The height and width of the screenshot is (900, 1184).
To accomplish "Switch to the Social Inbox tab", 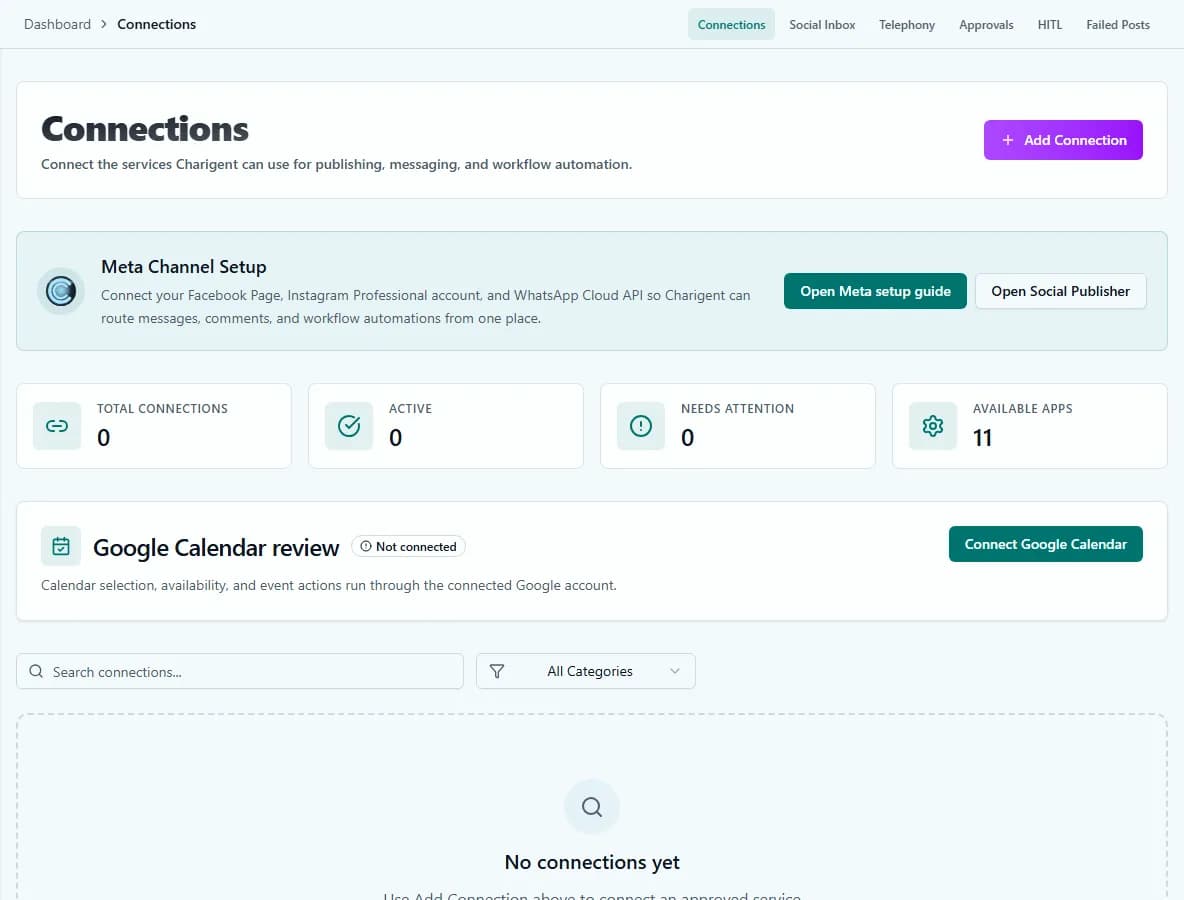I will (822, 24).
